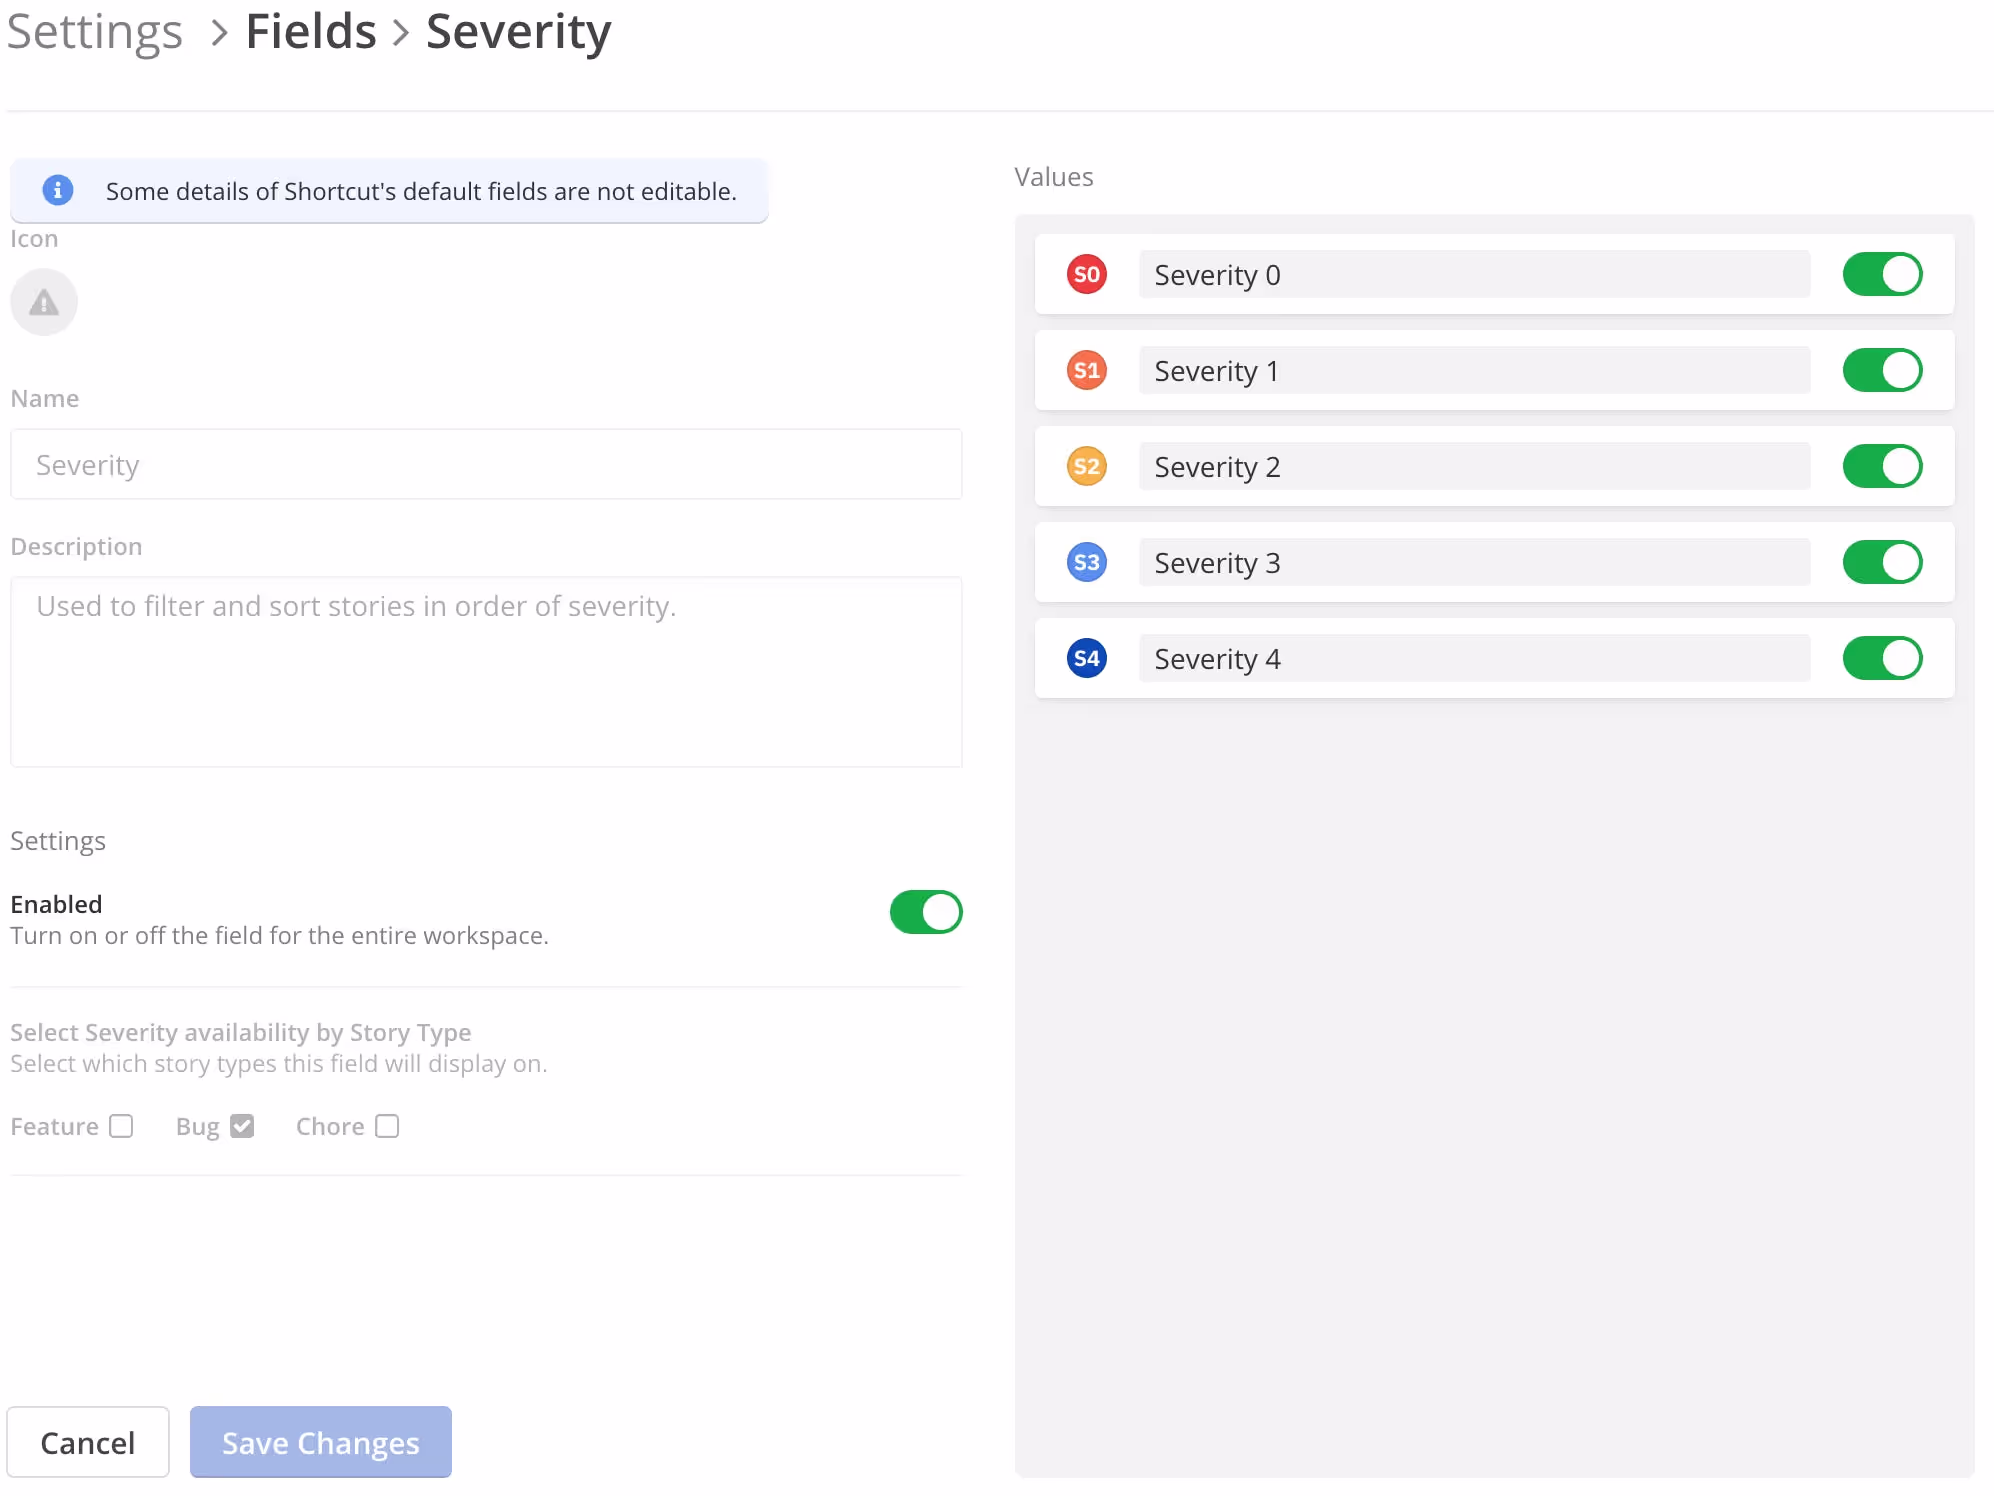Go to Settings in the breadcrumb
Image resolution: width=1994 pixels, height=1496 pixels.
95,32
